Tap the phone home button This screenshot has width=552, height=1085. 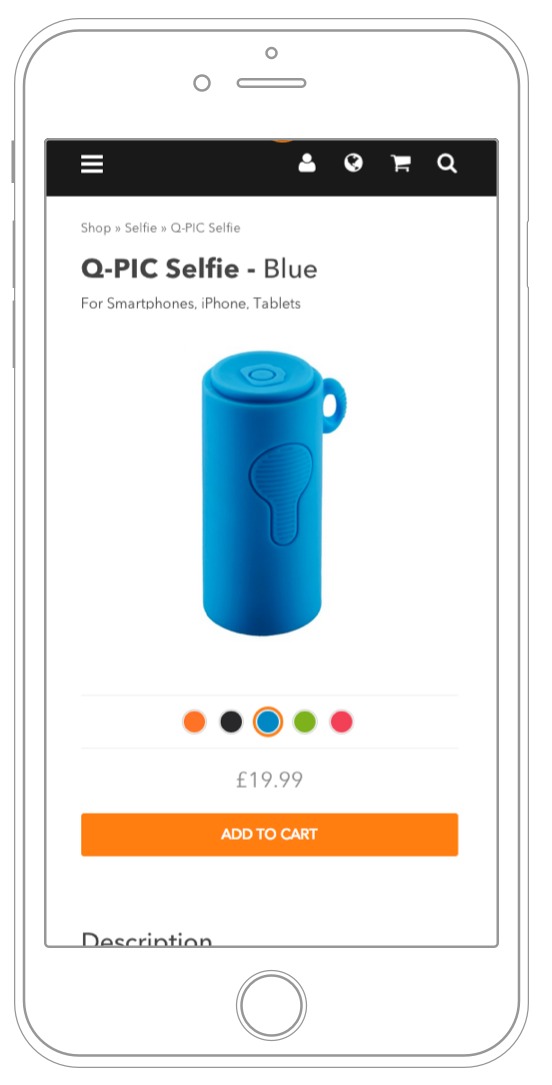point(271,1005)
